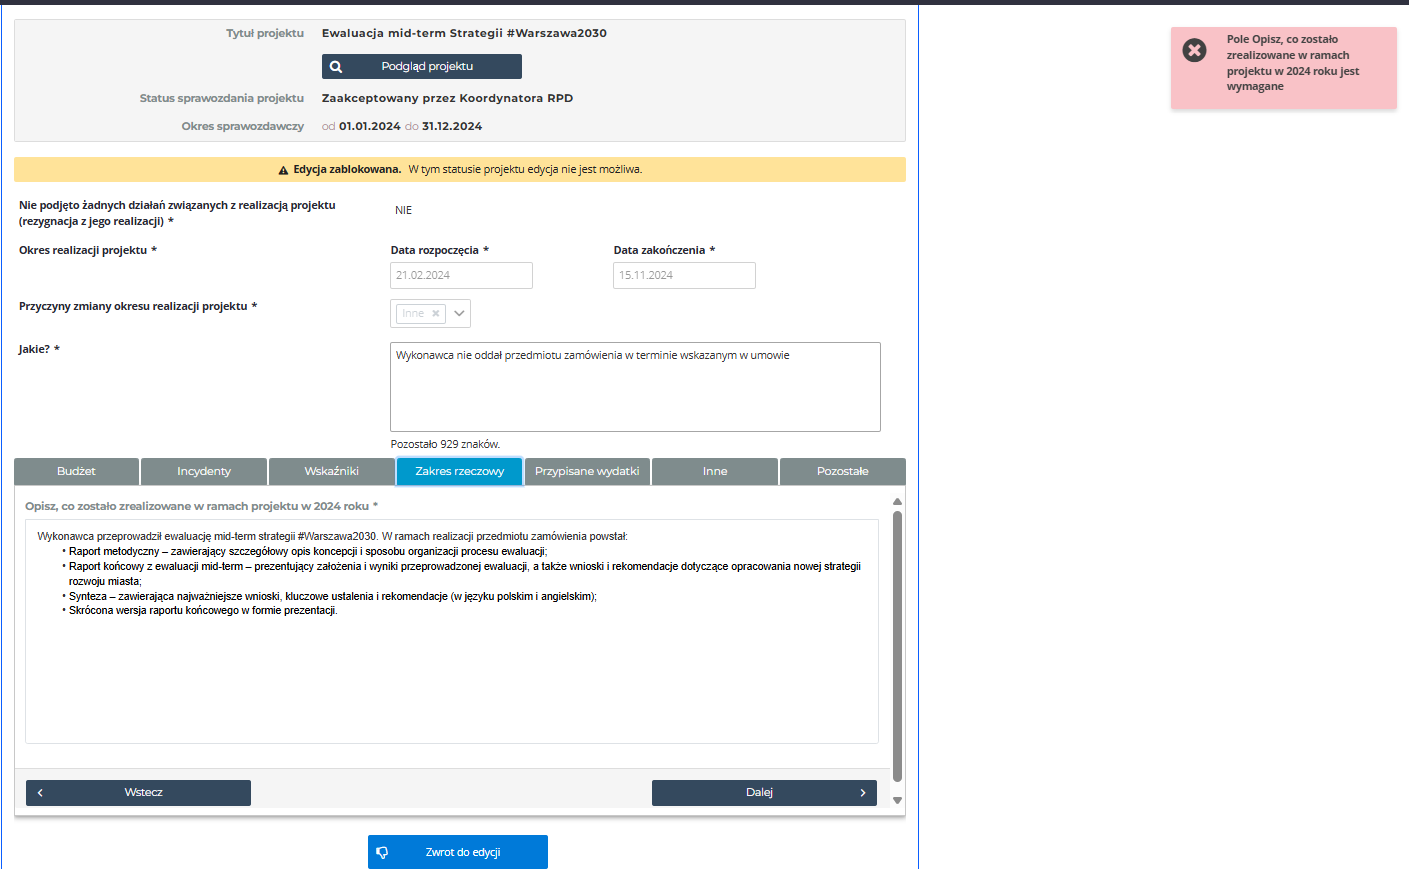Open the Przypisane wydatki tab
The height and width of the screenshot is (869, 1409).
click(x=587, y=472)
